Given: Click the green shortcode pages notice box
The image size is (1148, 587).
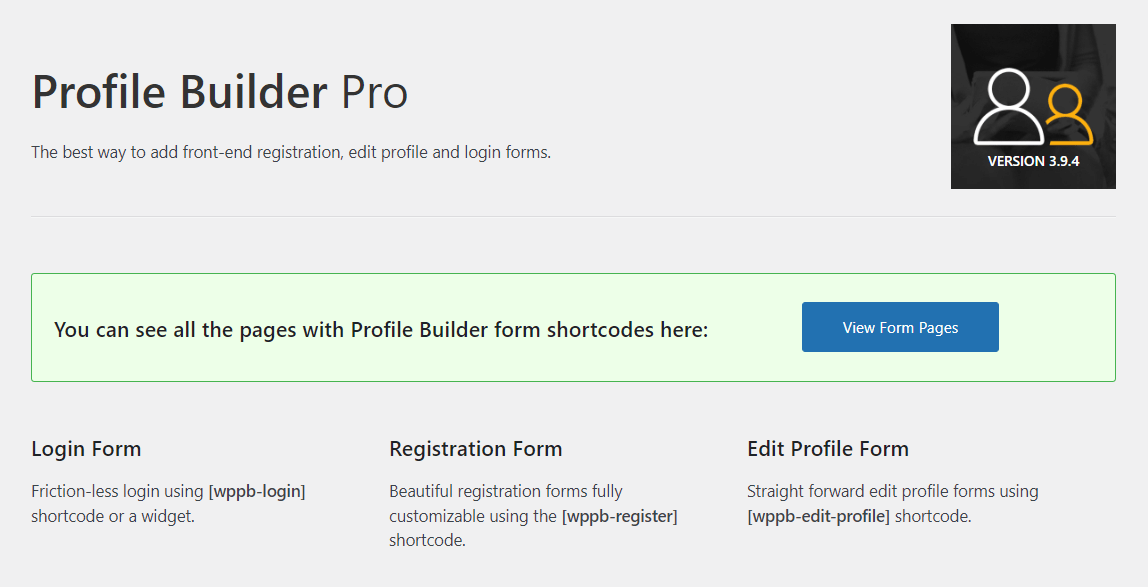Looking at the screenshot, I should click(x=573, y=327).
